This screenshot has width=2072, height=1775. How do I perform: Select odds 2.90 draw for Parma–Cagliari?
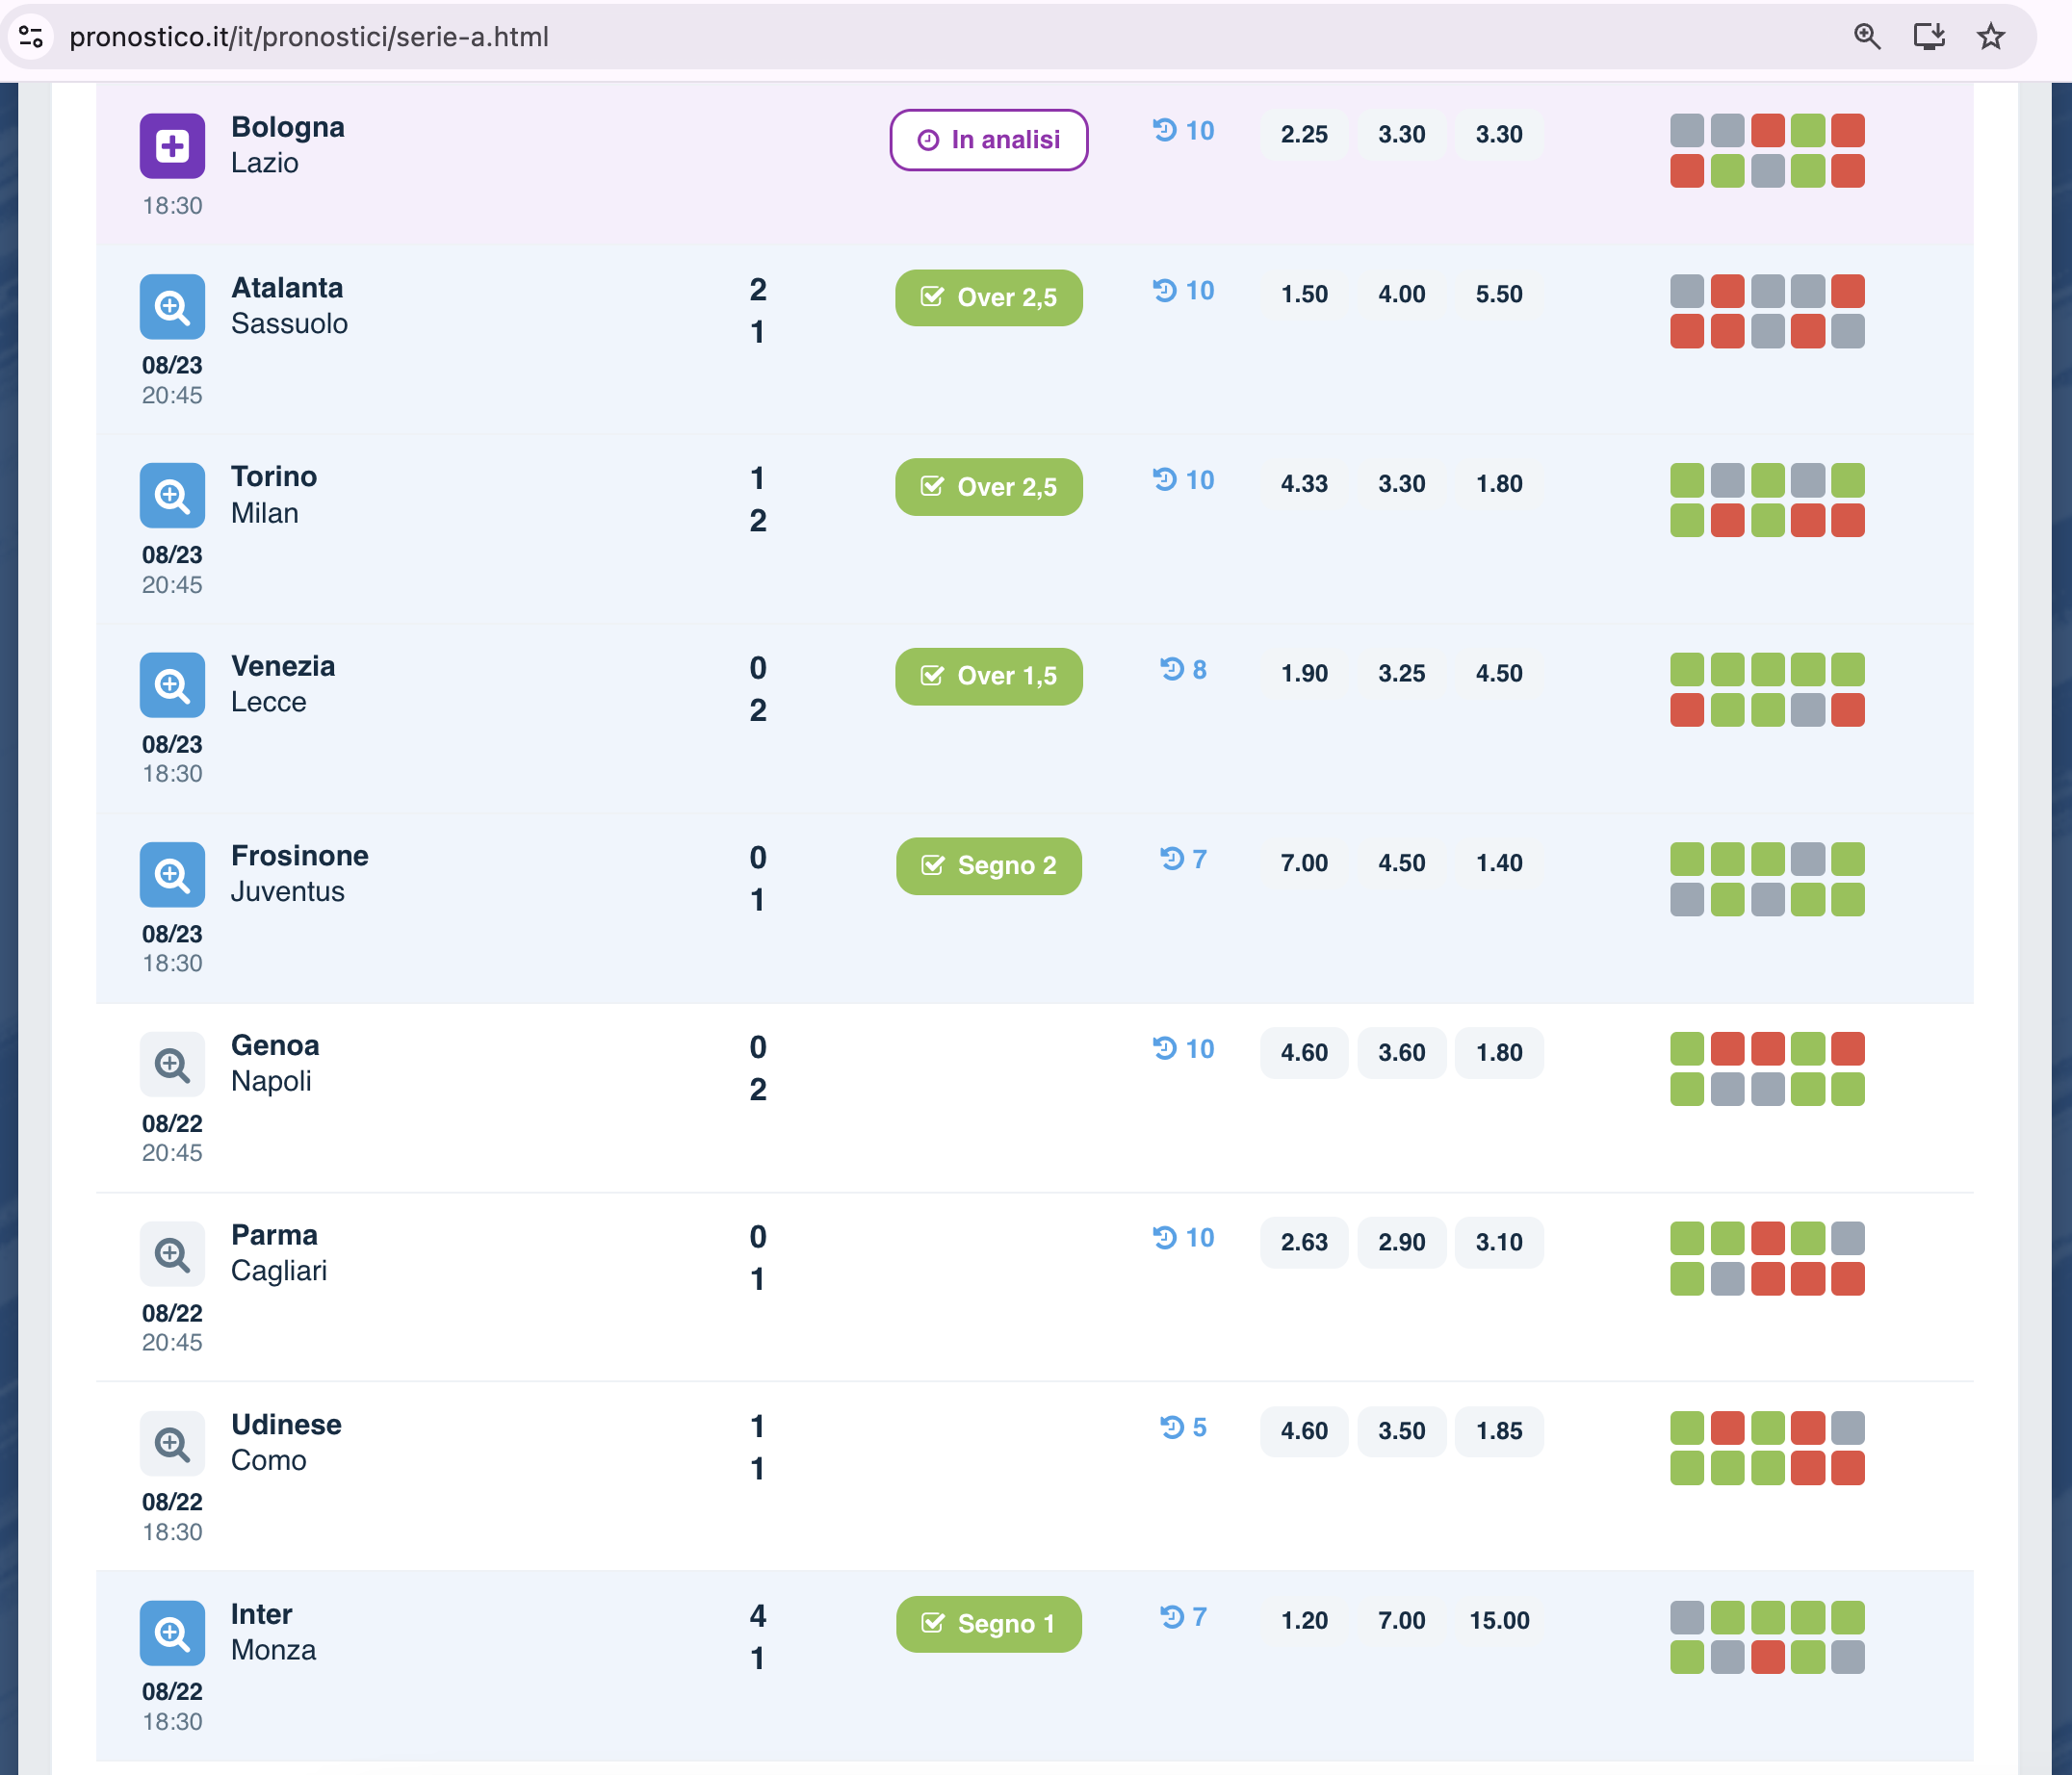point(1401,1242)
